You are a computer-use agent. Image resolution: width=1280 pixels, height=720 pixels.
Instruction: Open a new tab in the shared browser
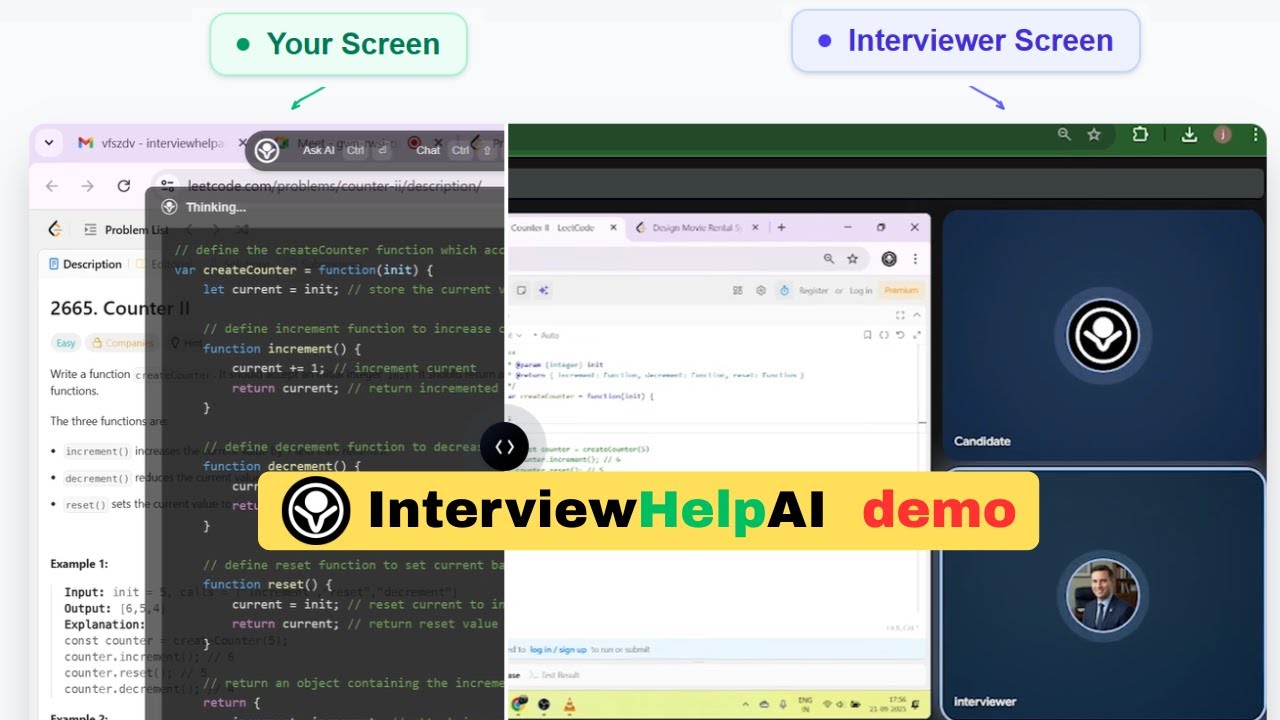point(781,228)
